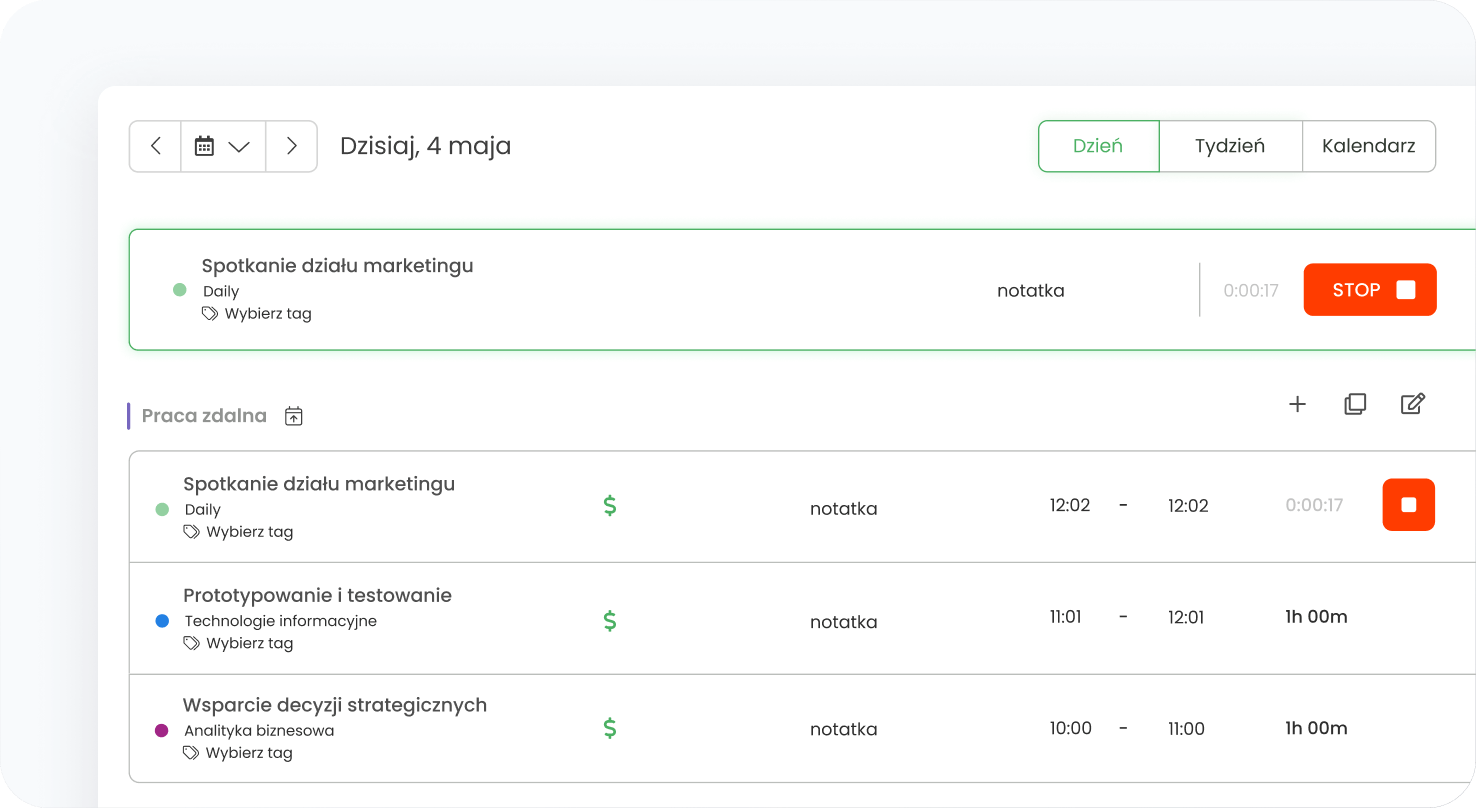Toggle billable dollar icon for Prototypowanie i testowanie
The image size is (1476, 808).
(610, 621)
